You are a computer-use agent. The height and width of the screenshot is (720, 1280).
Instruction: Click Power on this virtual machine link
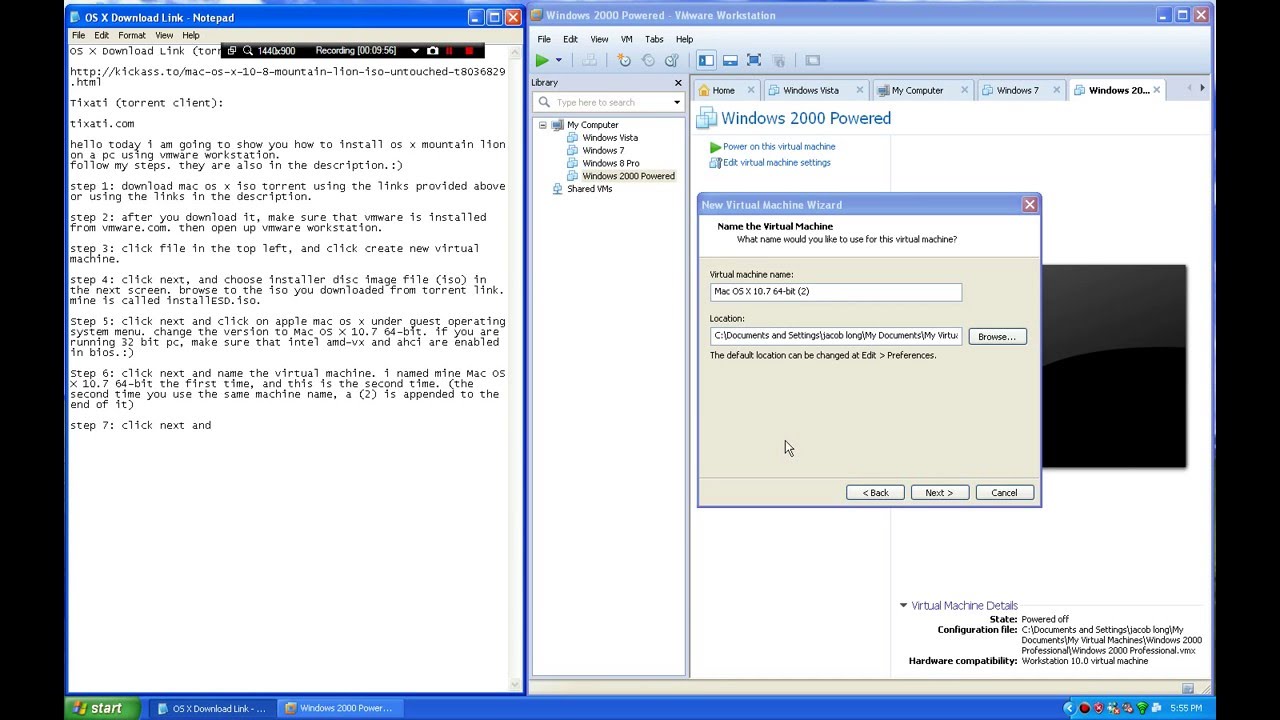(x=772, y=147)
